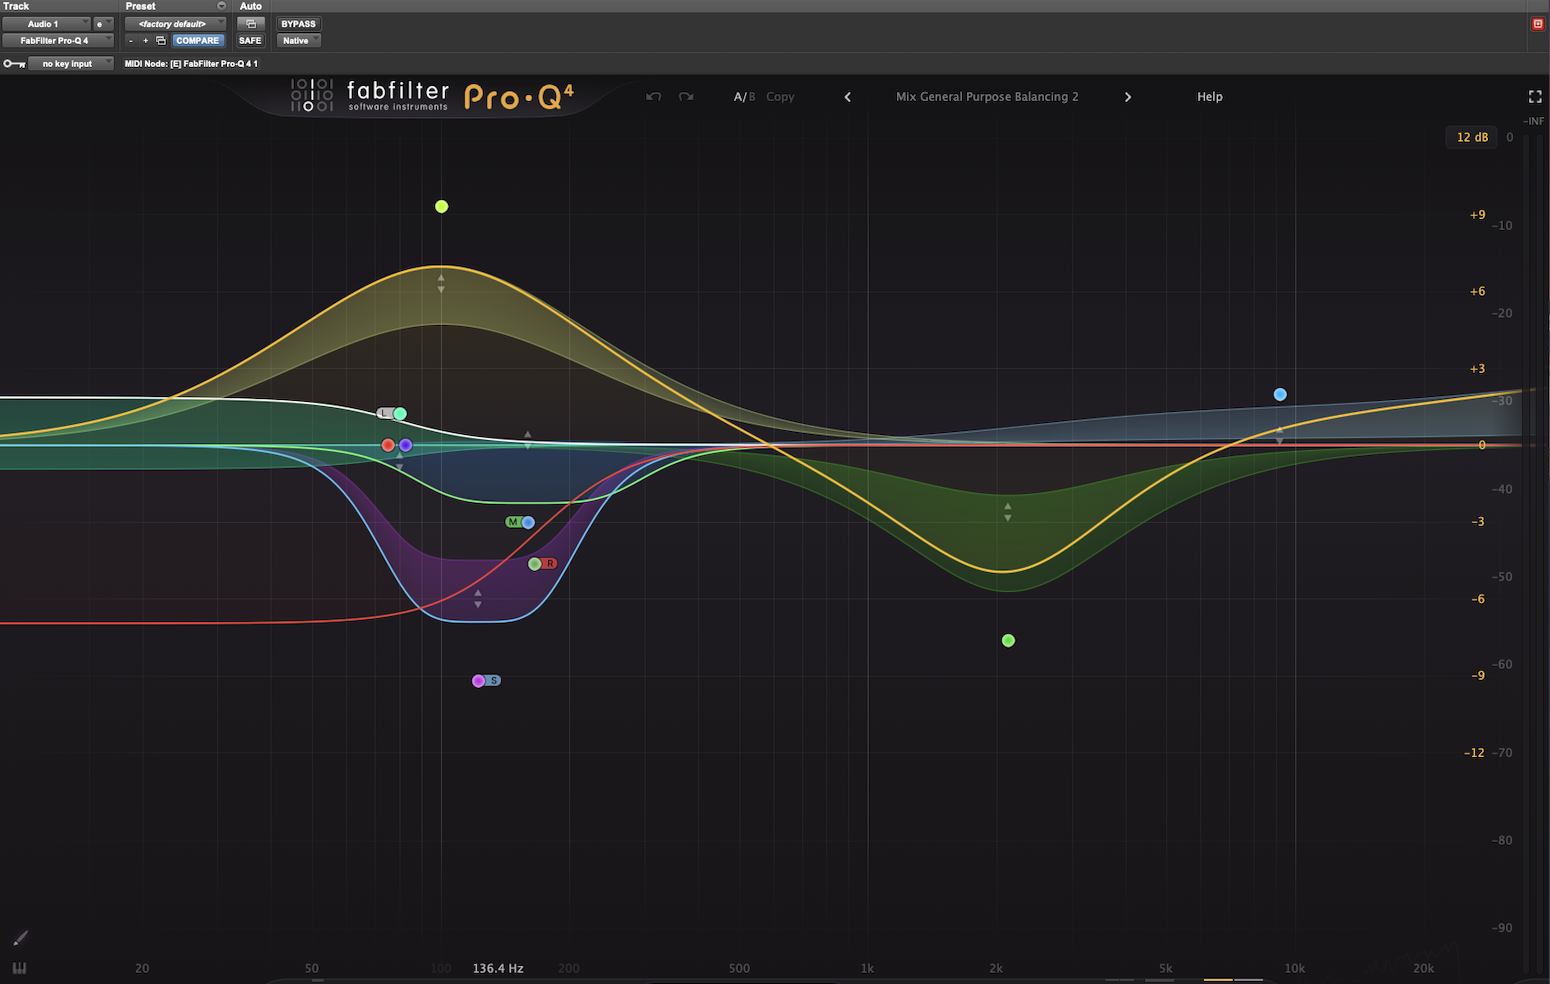Select the lime band node above the 100 Hz peak
The width and height of the screenshot is (1550, 984).
442,207
